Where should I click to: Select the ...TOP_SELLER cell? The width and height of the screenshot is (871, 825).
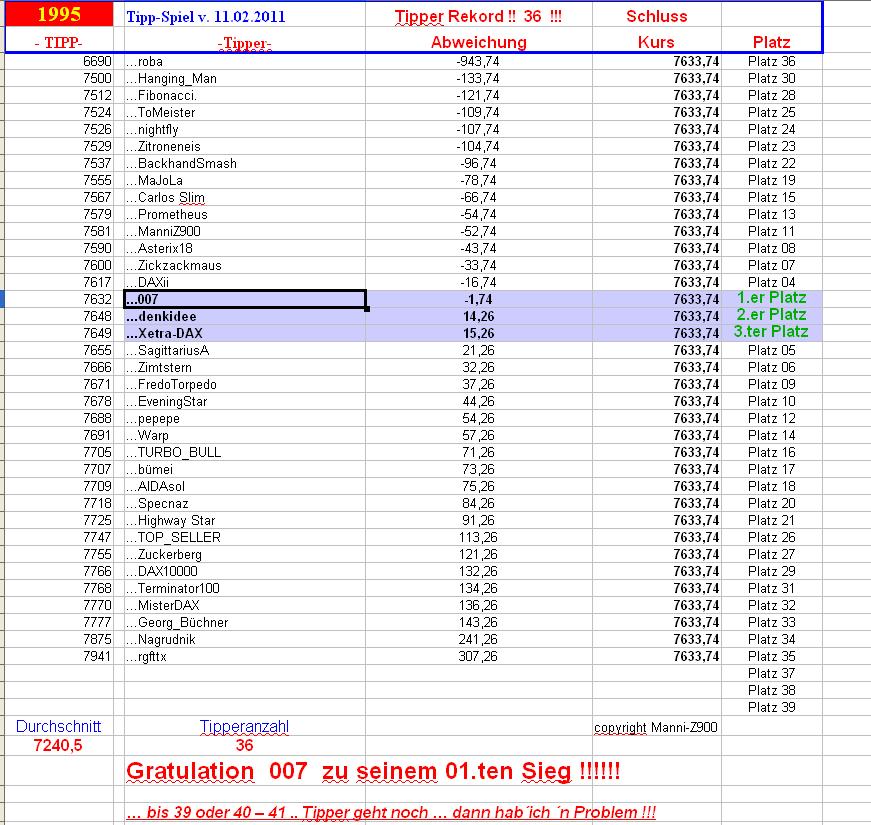click(x=245, y=537)
